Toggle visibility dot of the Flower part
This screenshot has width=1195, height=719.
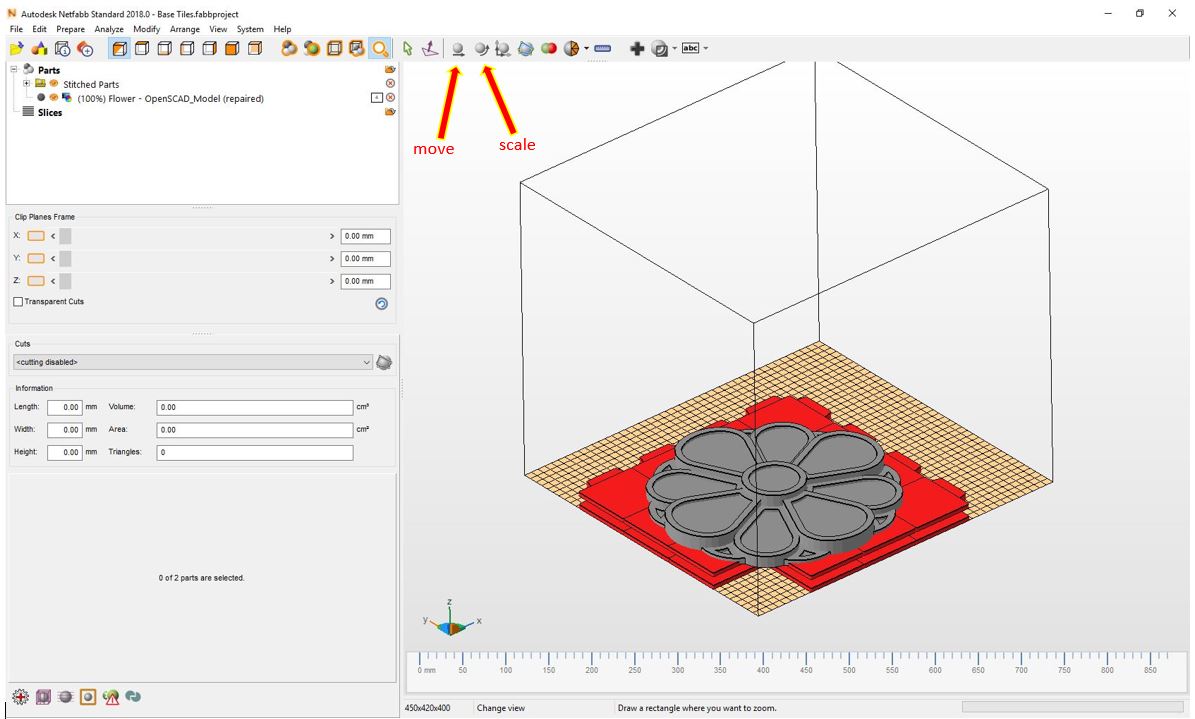(x=41, y=98)
